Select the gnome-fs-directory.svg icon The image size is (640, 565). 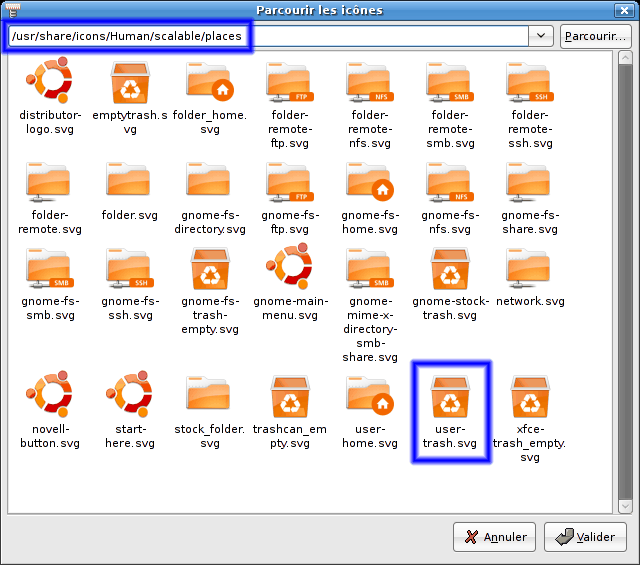tap(208, 179)
